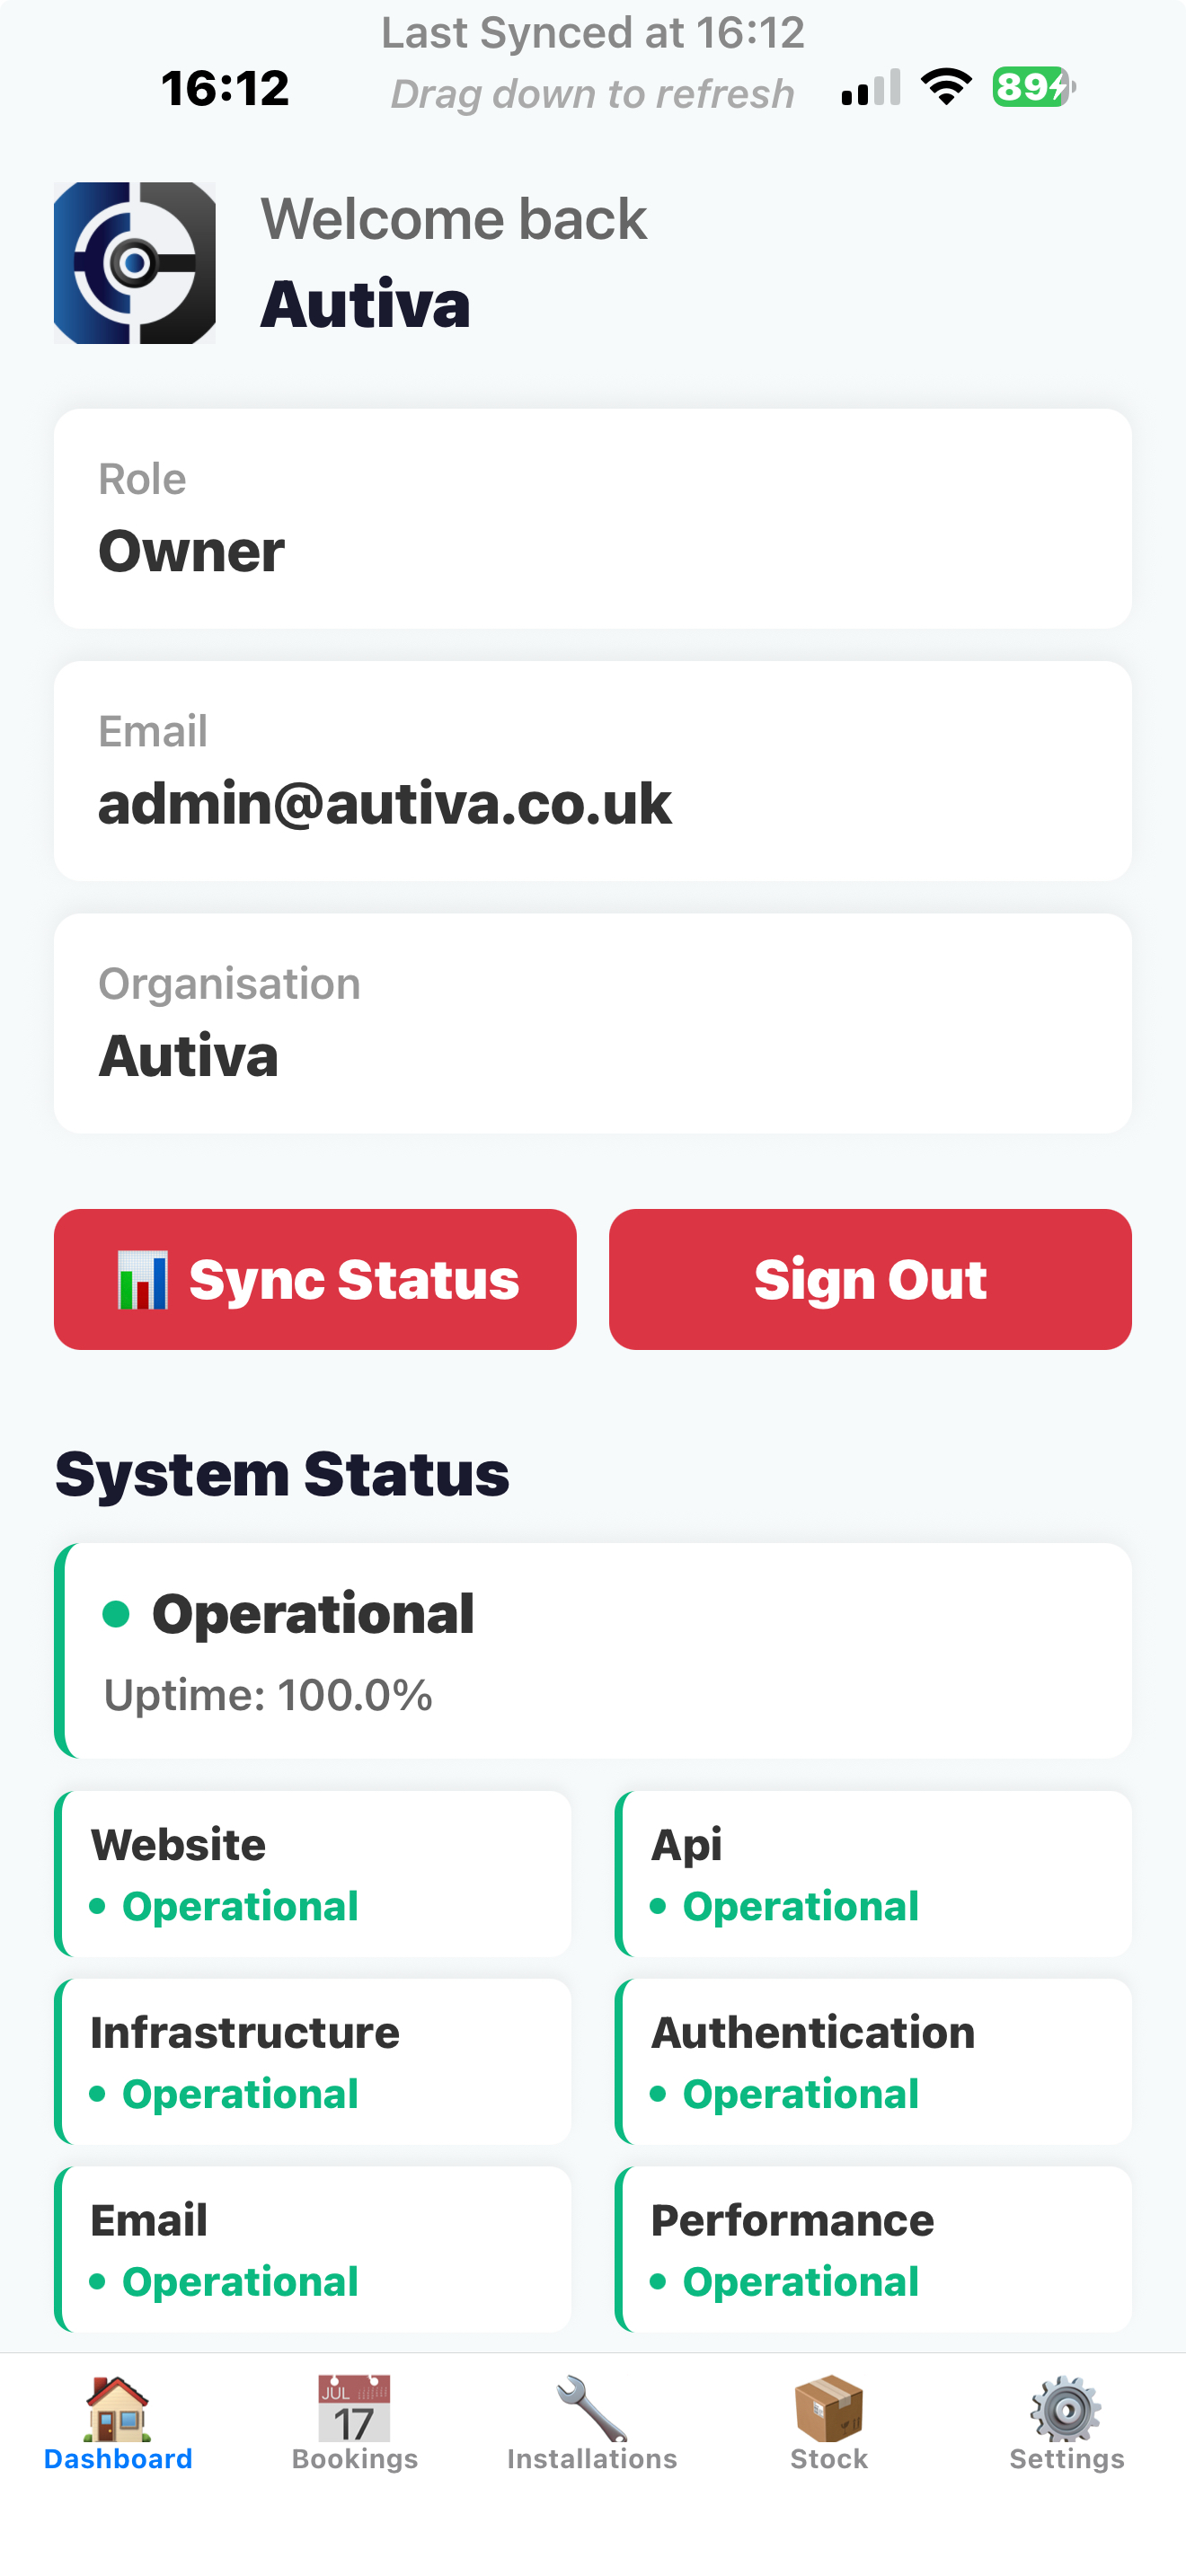Open the Dashboard tab house icon
This screenshot has width=1186, height=2576.
118,2408
